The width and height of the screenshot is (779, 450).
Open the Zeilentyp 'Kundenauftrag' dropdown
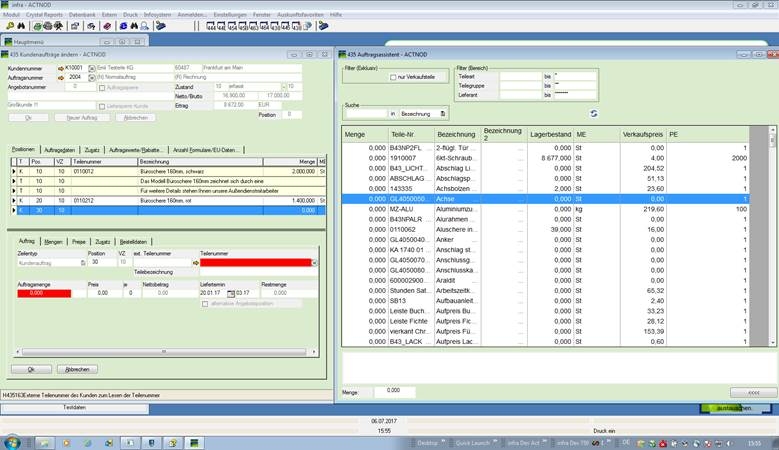pos(83,262)
